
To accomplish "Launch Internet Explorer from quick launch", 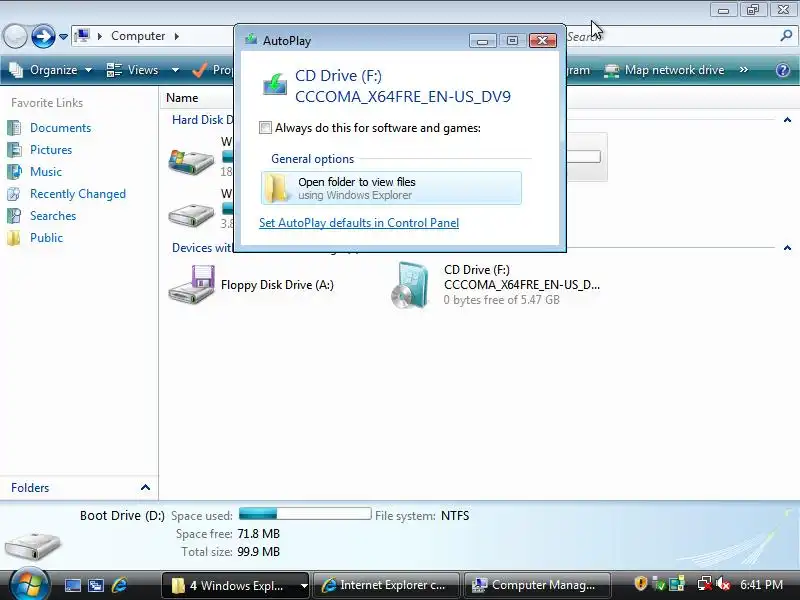I will click(x=119, y=585).
